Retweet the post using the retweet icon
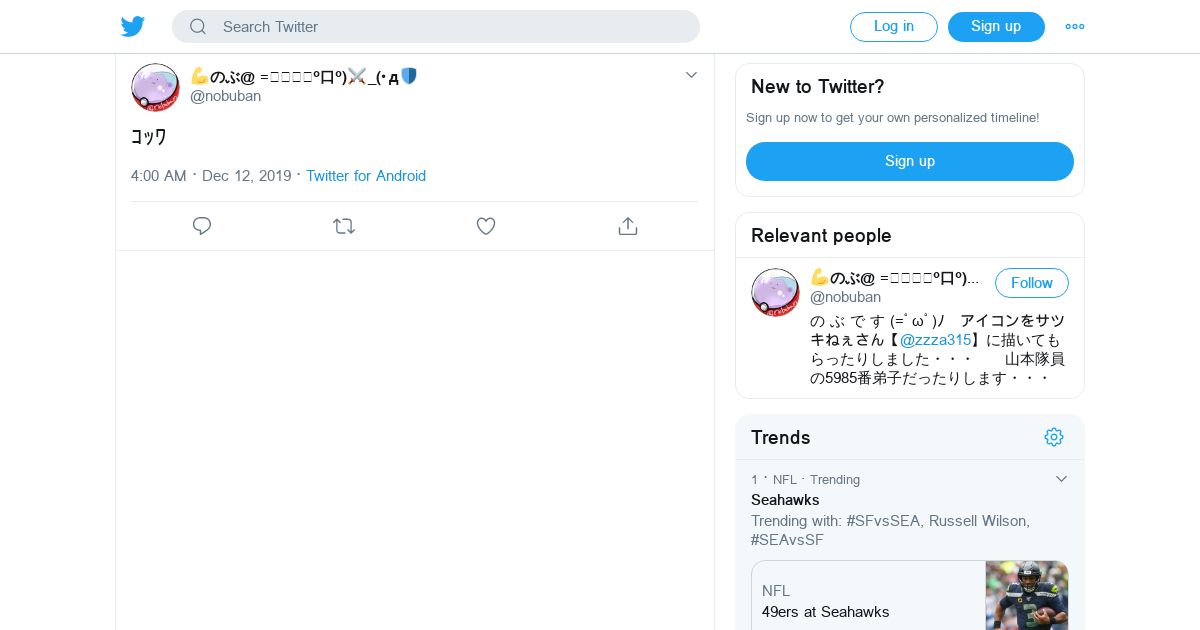The width and height of the screenshot is (1200, 630). tap(344, 226)
